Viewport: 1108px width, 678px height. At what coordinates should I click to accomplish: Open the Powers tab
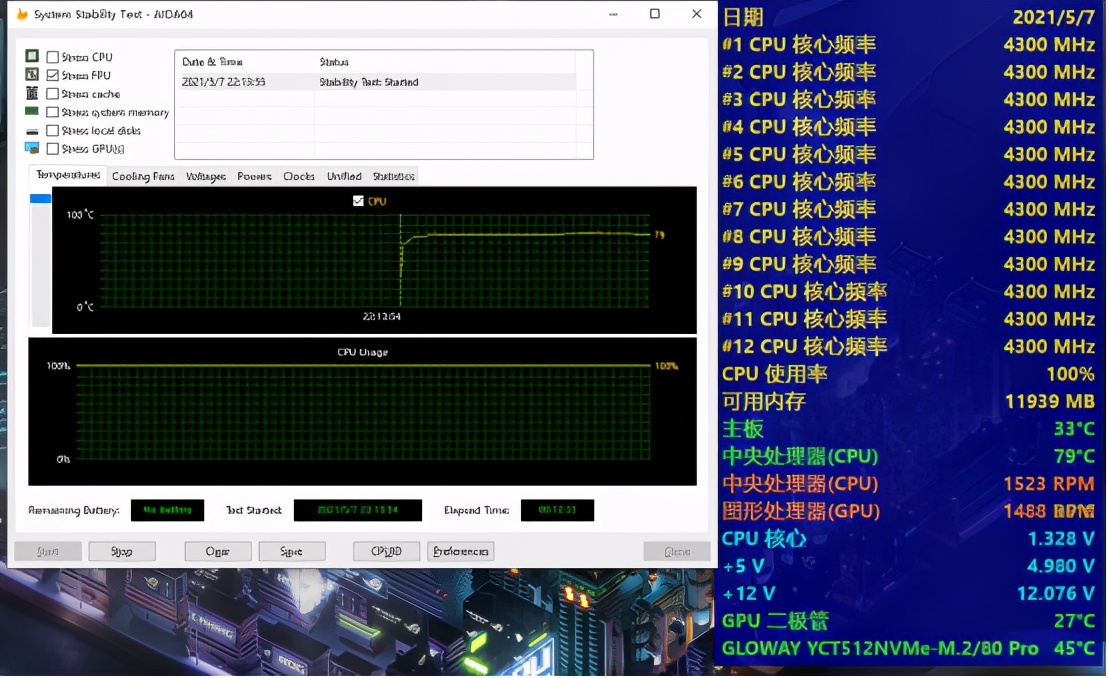pyautogui.click(x=254, y=176)
